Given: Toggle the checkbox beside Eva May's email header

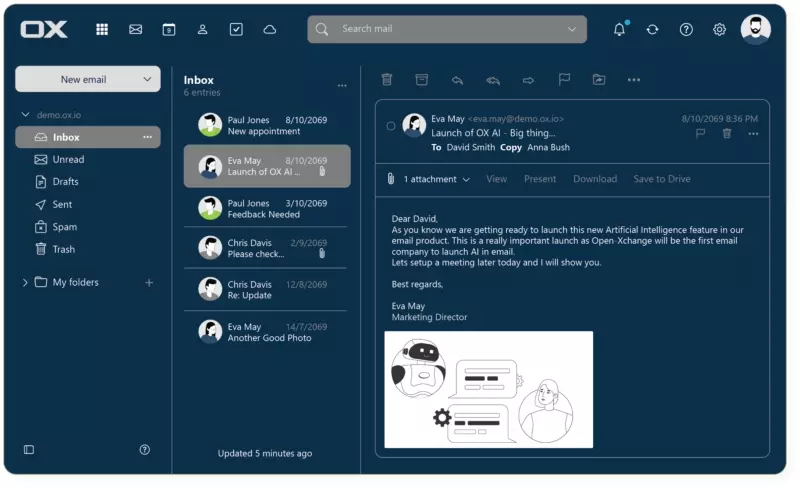Looking at the screenshot, I should click(391, 126).
